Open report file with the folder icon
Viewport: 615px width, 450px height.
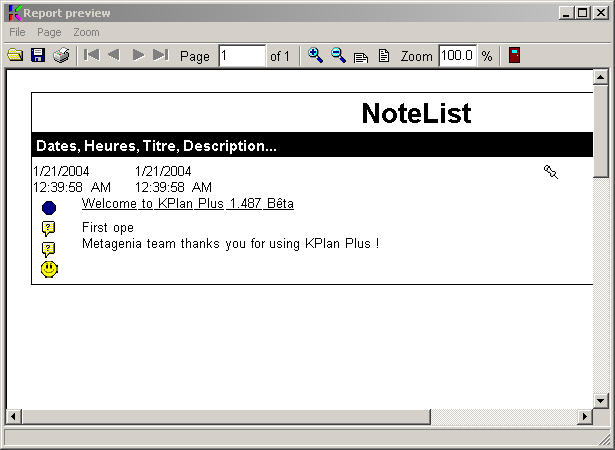click(15, 55)
